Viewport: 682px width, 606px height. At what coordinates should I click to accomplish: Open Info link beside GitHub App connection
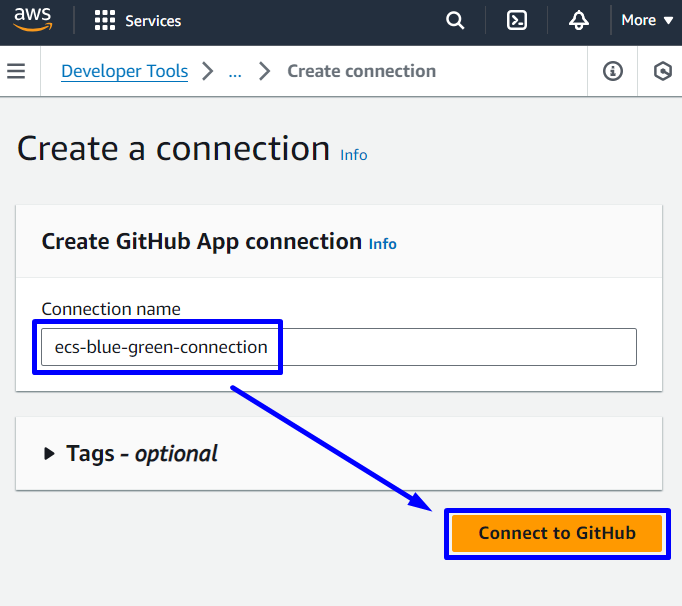coord(382,243)
